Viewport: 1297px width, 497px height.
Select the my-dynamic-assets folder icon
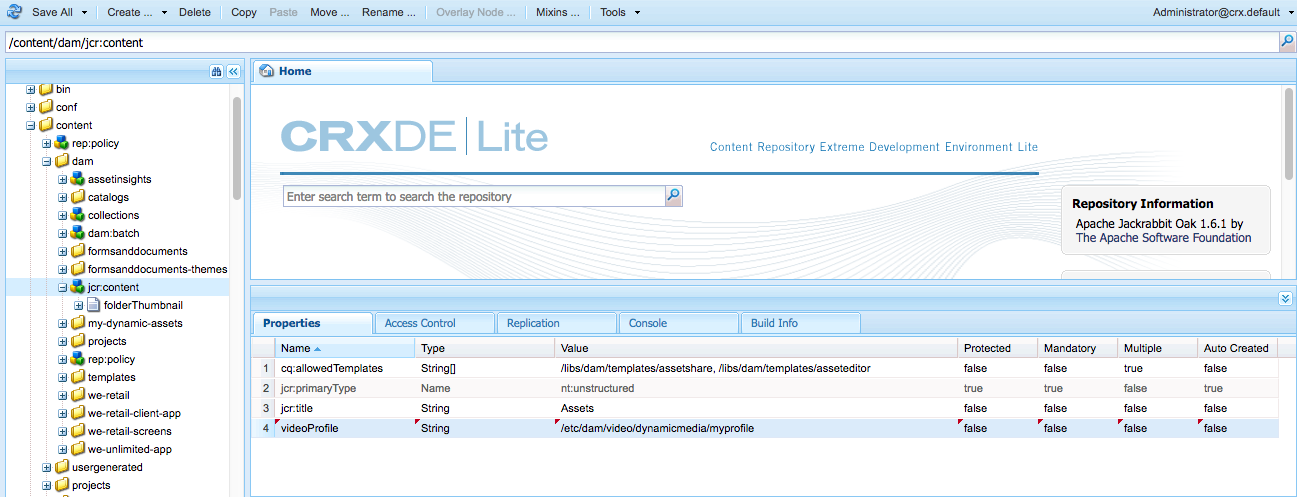78,323
